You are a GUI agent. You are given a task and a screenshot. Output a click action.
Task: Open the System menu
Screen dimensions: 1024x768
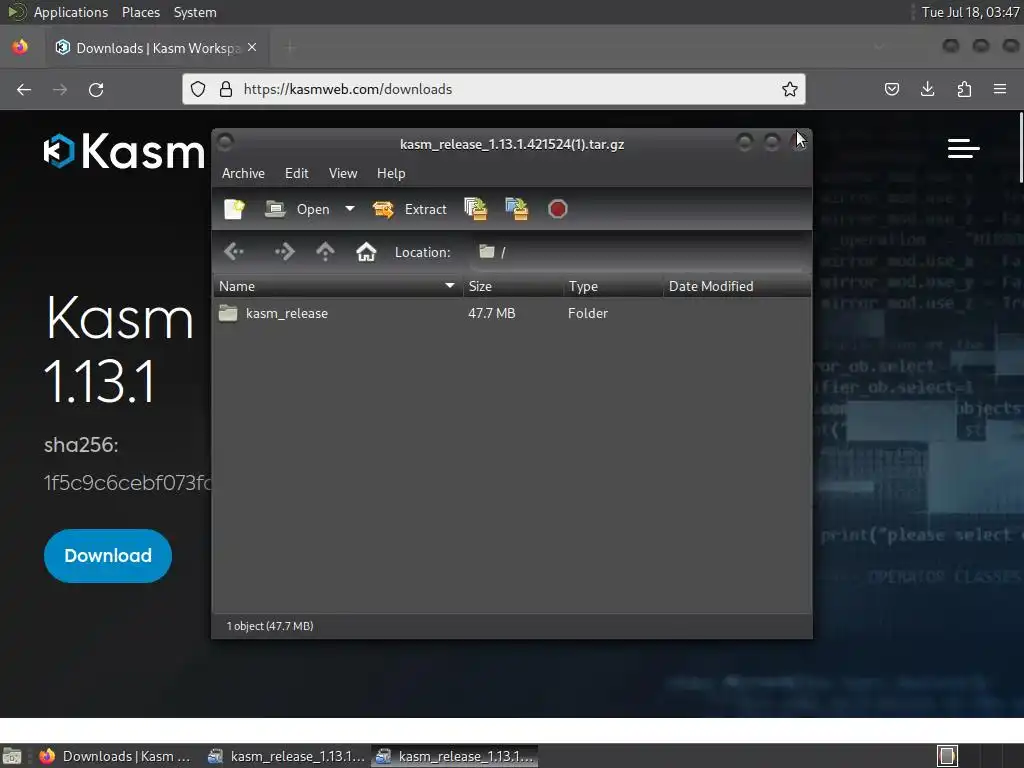coord(195,12)
